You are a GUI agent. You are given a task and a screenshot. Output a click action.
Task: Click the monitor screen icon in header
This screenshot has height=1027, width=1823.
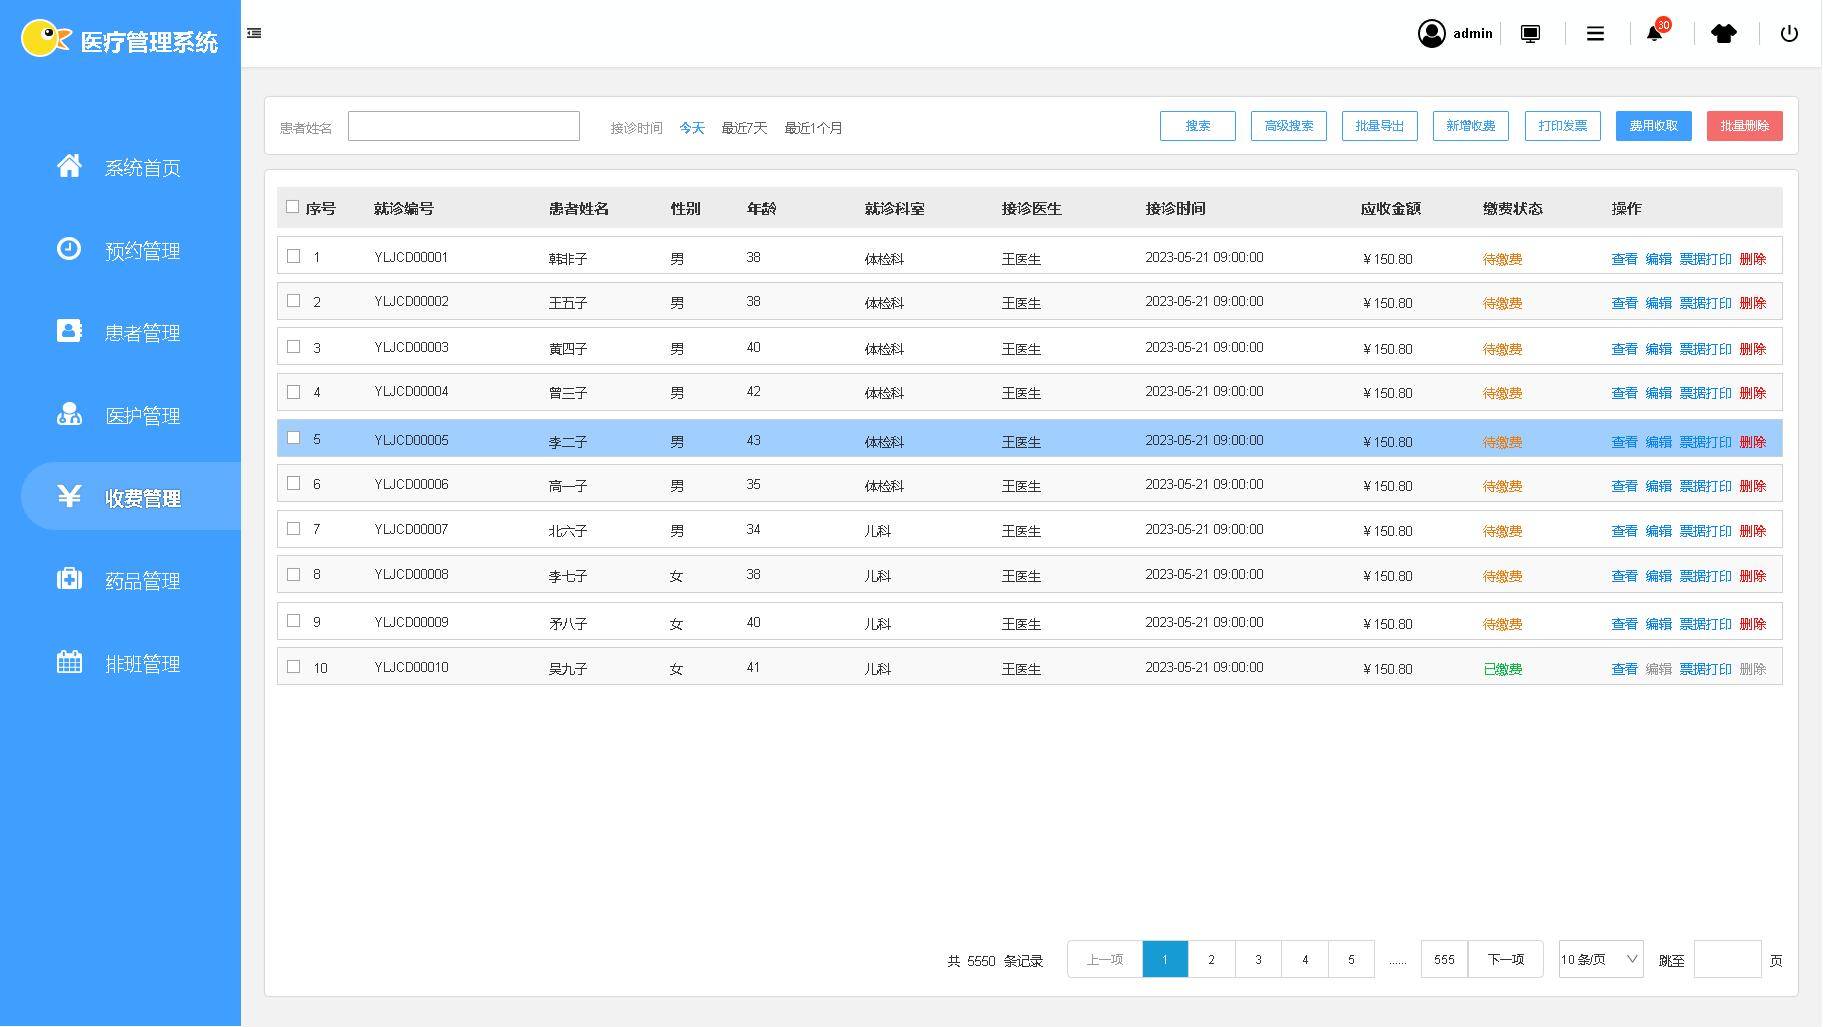coord(1530,34)
